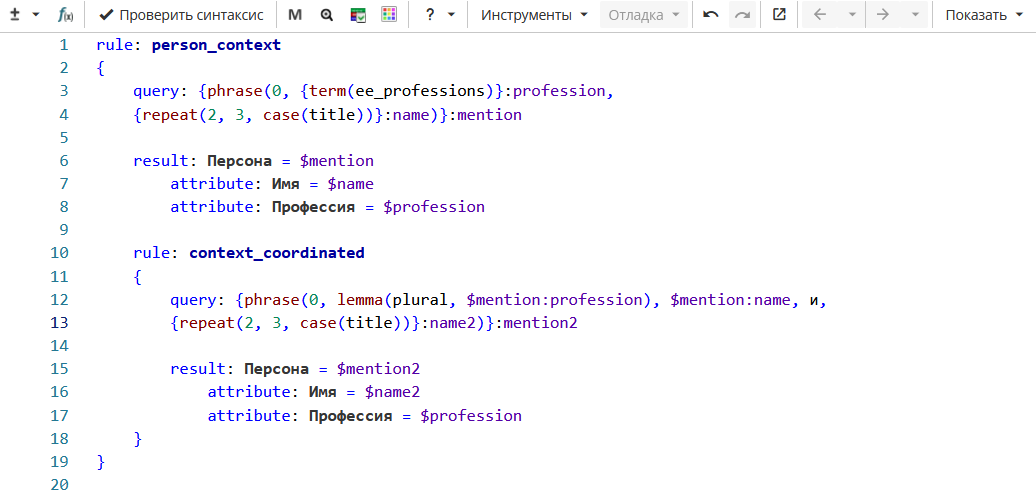This screenshot has height=494, width=1036.
Task: Expand forward navigation history dropdown
Action: click(x=915, y=15)
